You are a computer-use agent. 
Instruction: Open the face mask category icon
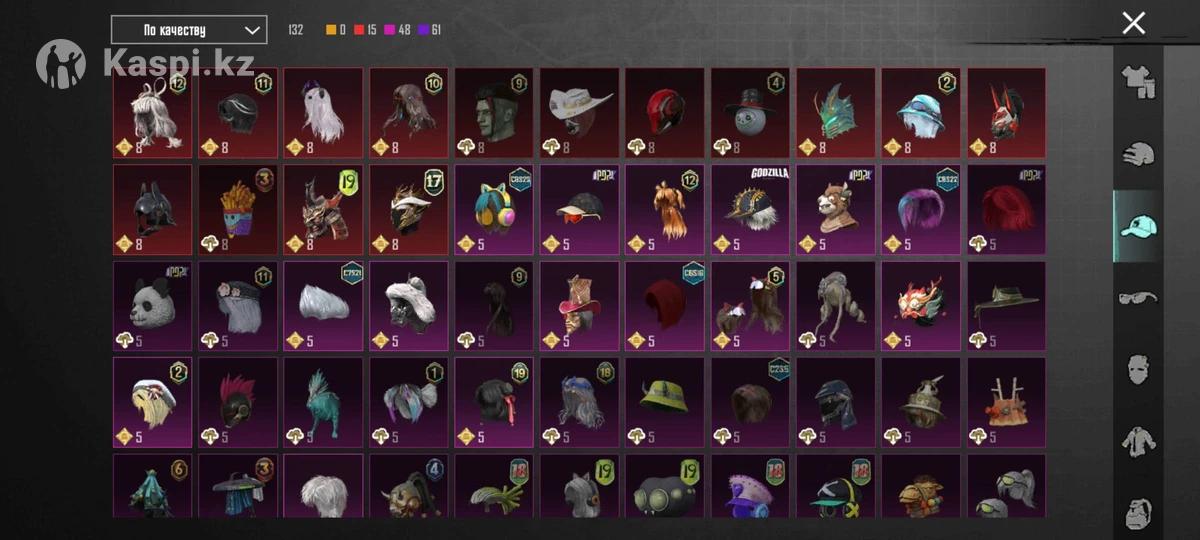click(x=1138, y=369)
